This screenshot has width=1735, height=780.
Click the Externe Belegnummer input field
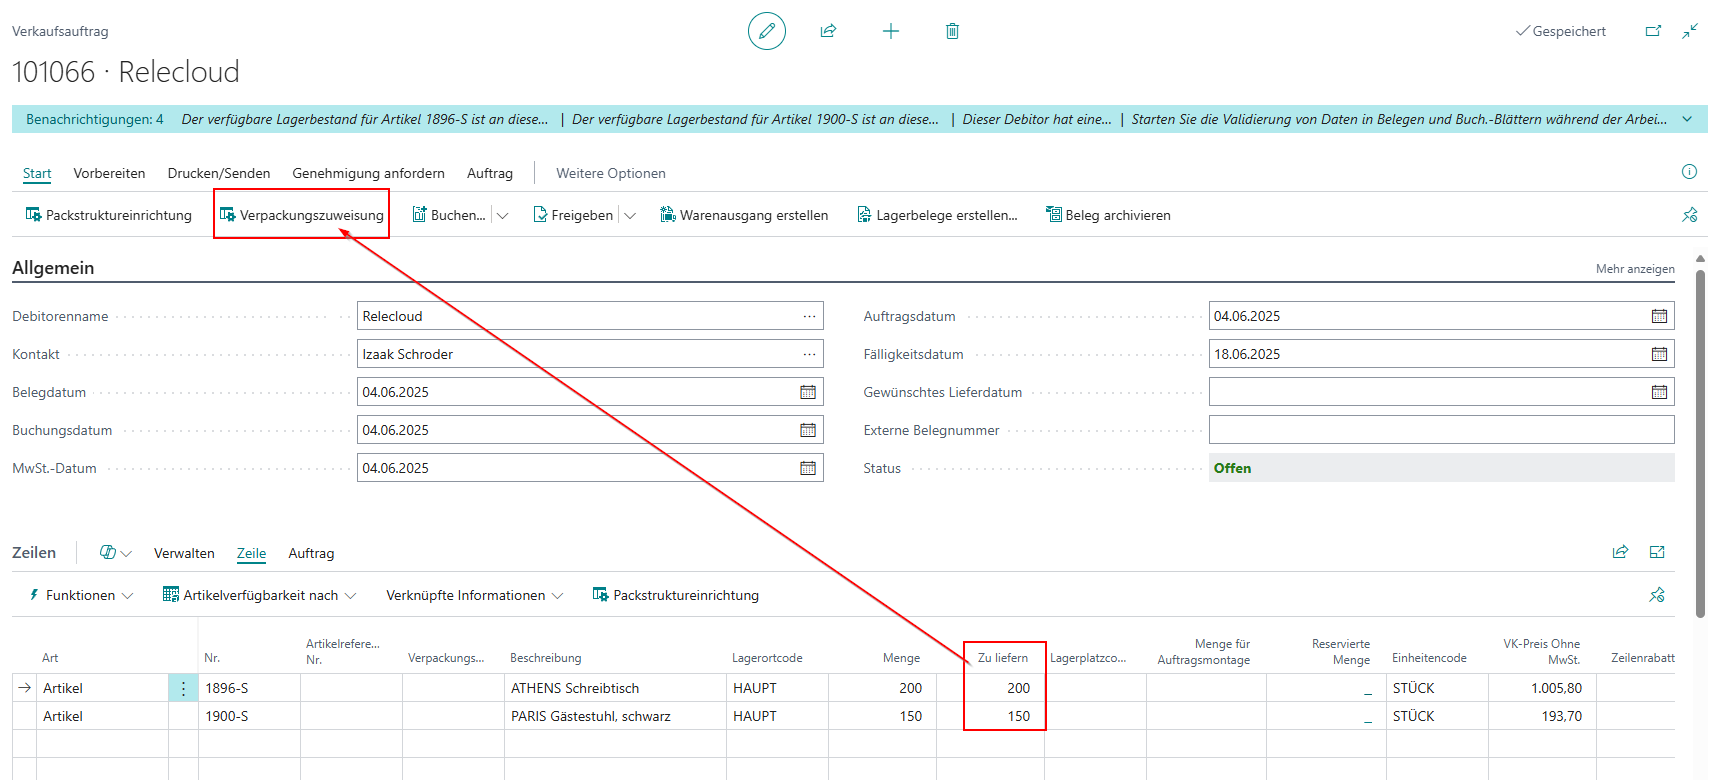pyautogui.click(x=1441, y=430)
